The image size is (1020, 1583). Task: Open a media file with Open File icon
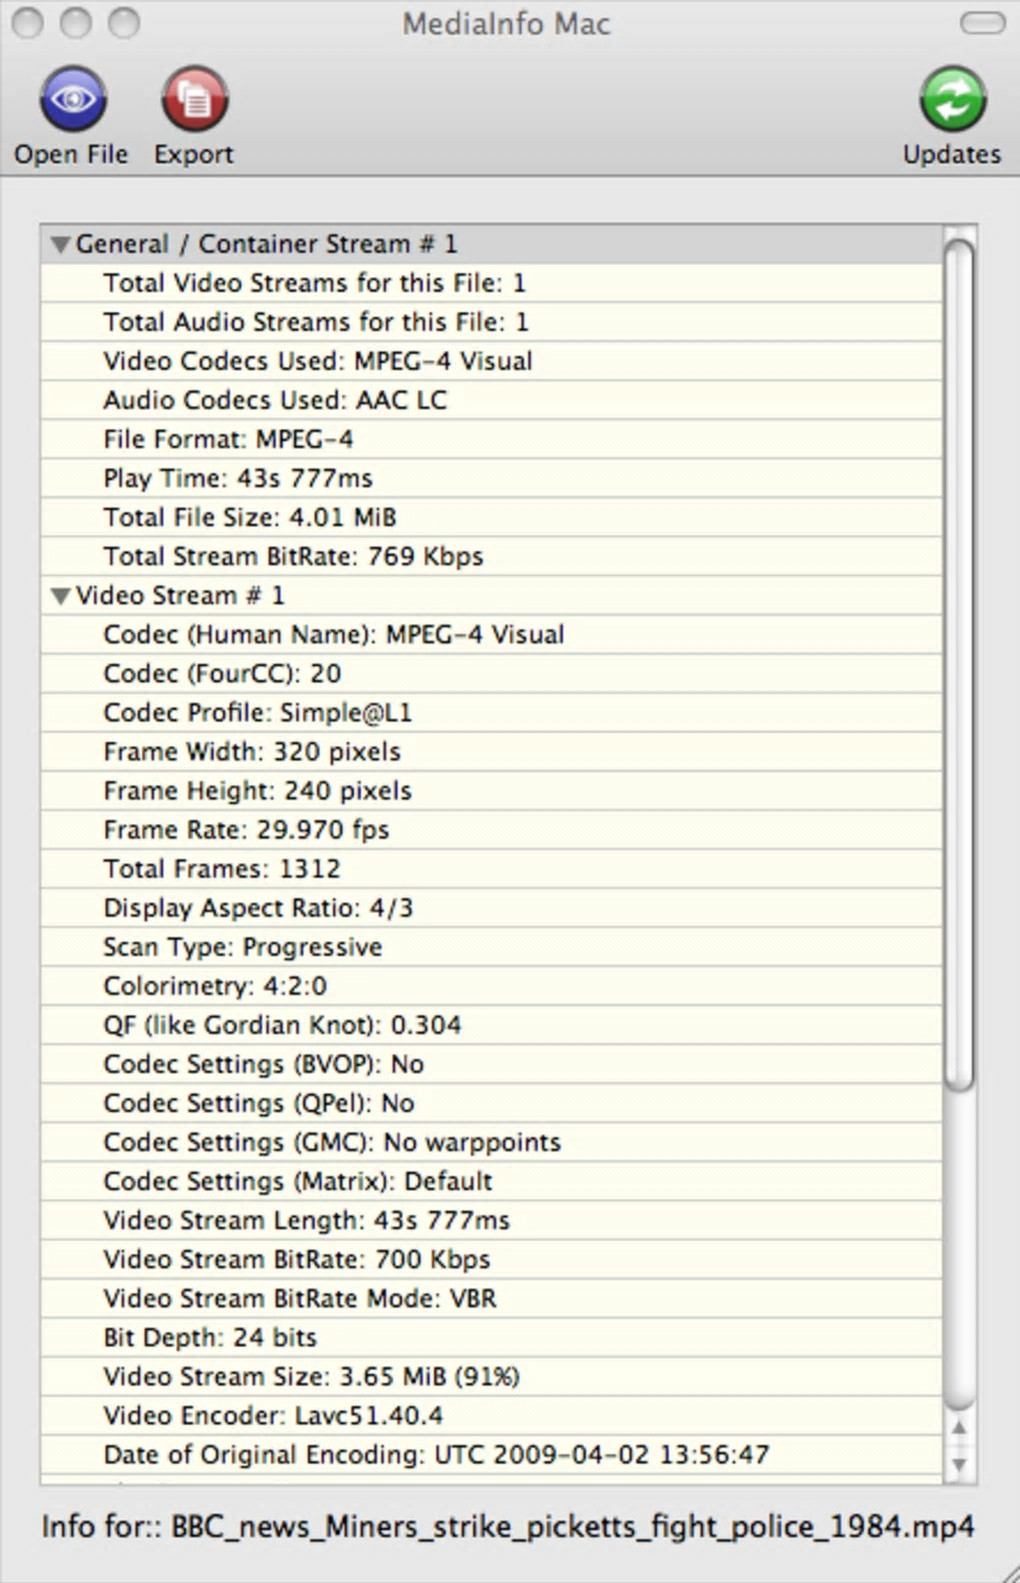point(72,99)
